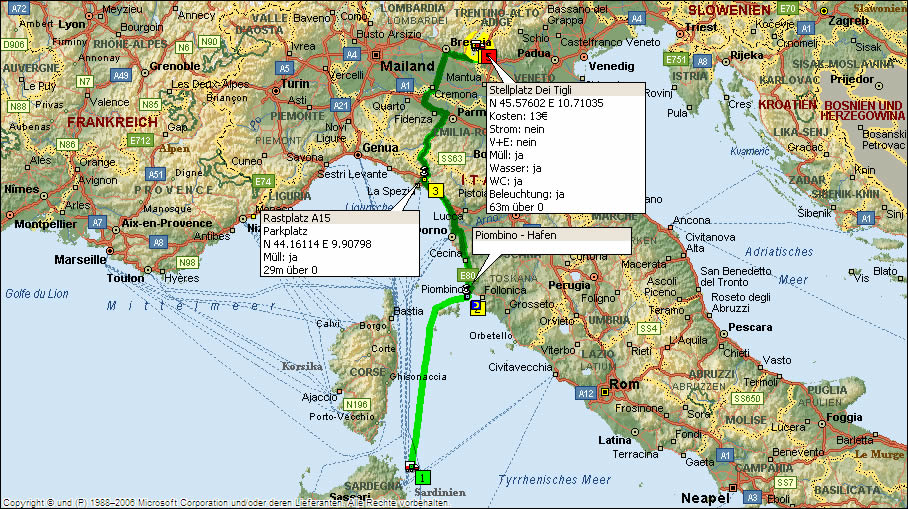Click the red end-of-route marker near Brescia
The height and width of the screenshot is (509, 908).
tap(489, 57)
